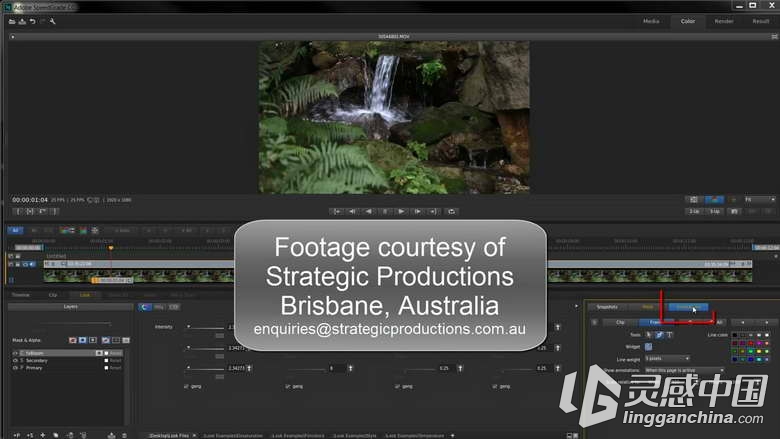
Task: Expand the panel arrow left of Snapshots
Action: [577, 306]
